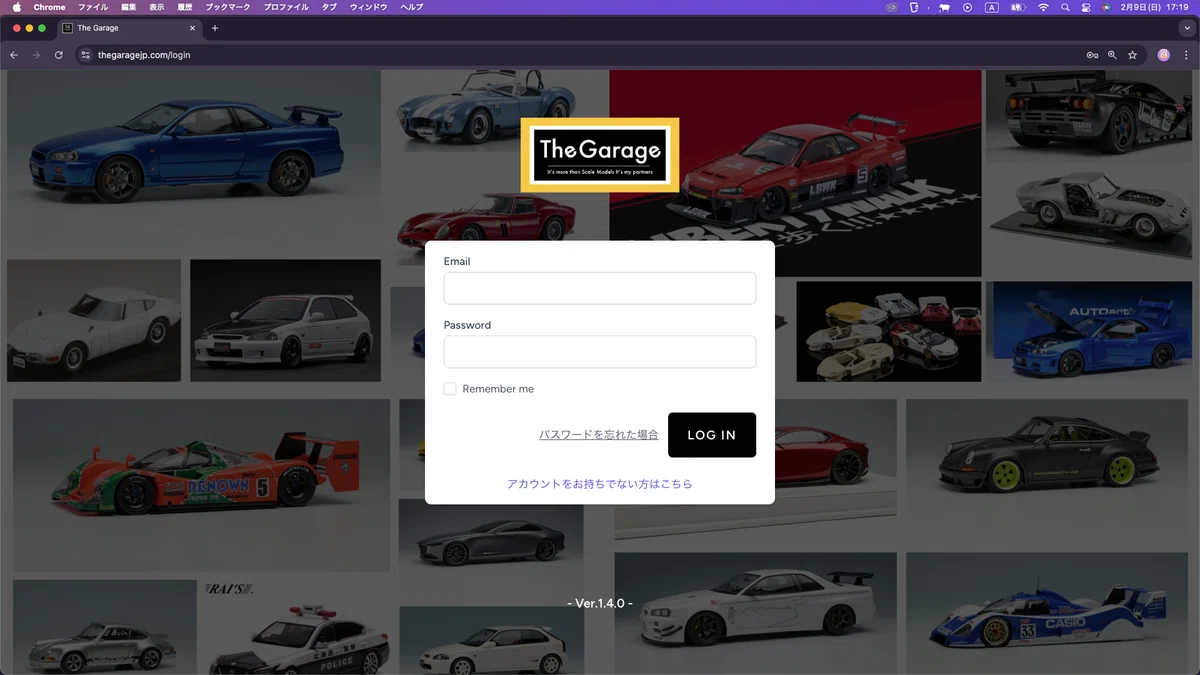Open the 履歴 menu
Image resolution: width=1200 pixels, height=675 pixels.
click(x=185, y=7)
